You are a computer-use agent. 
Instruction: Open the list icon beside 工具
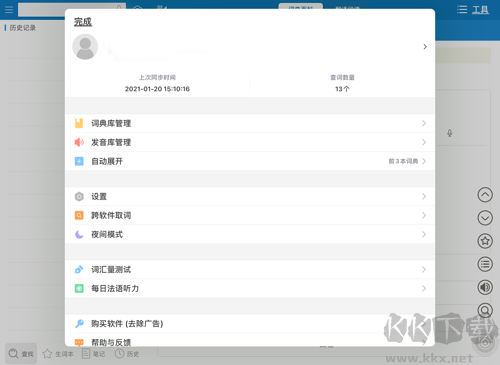click(x=462, y=9)
